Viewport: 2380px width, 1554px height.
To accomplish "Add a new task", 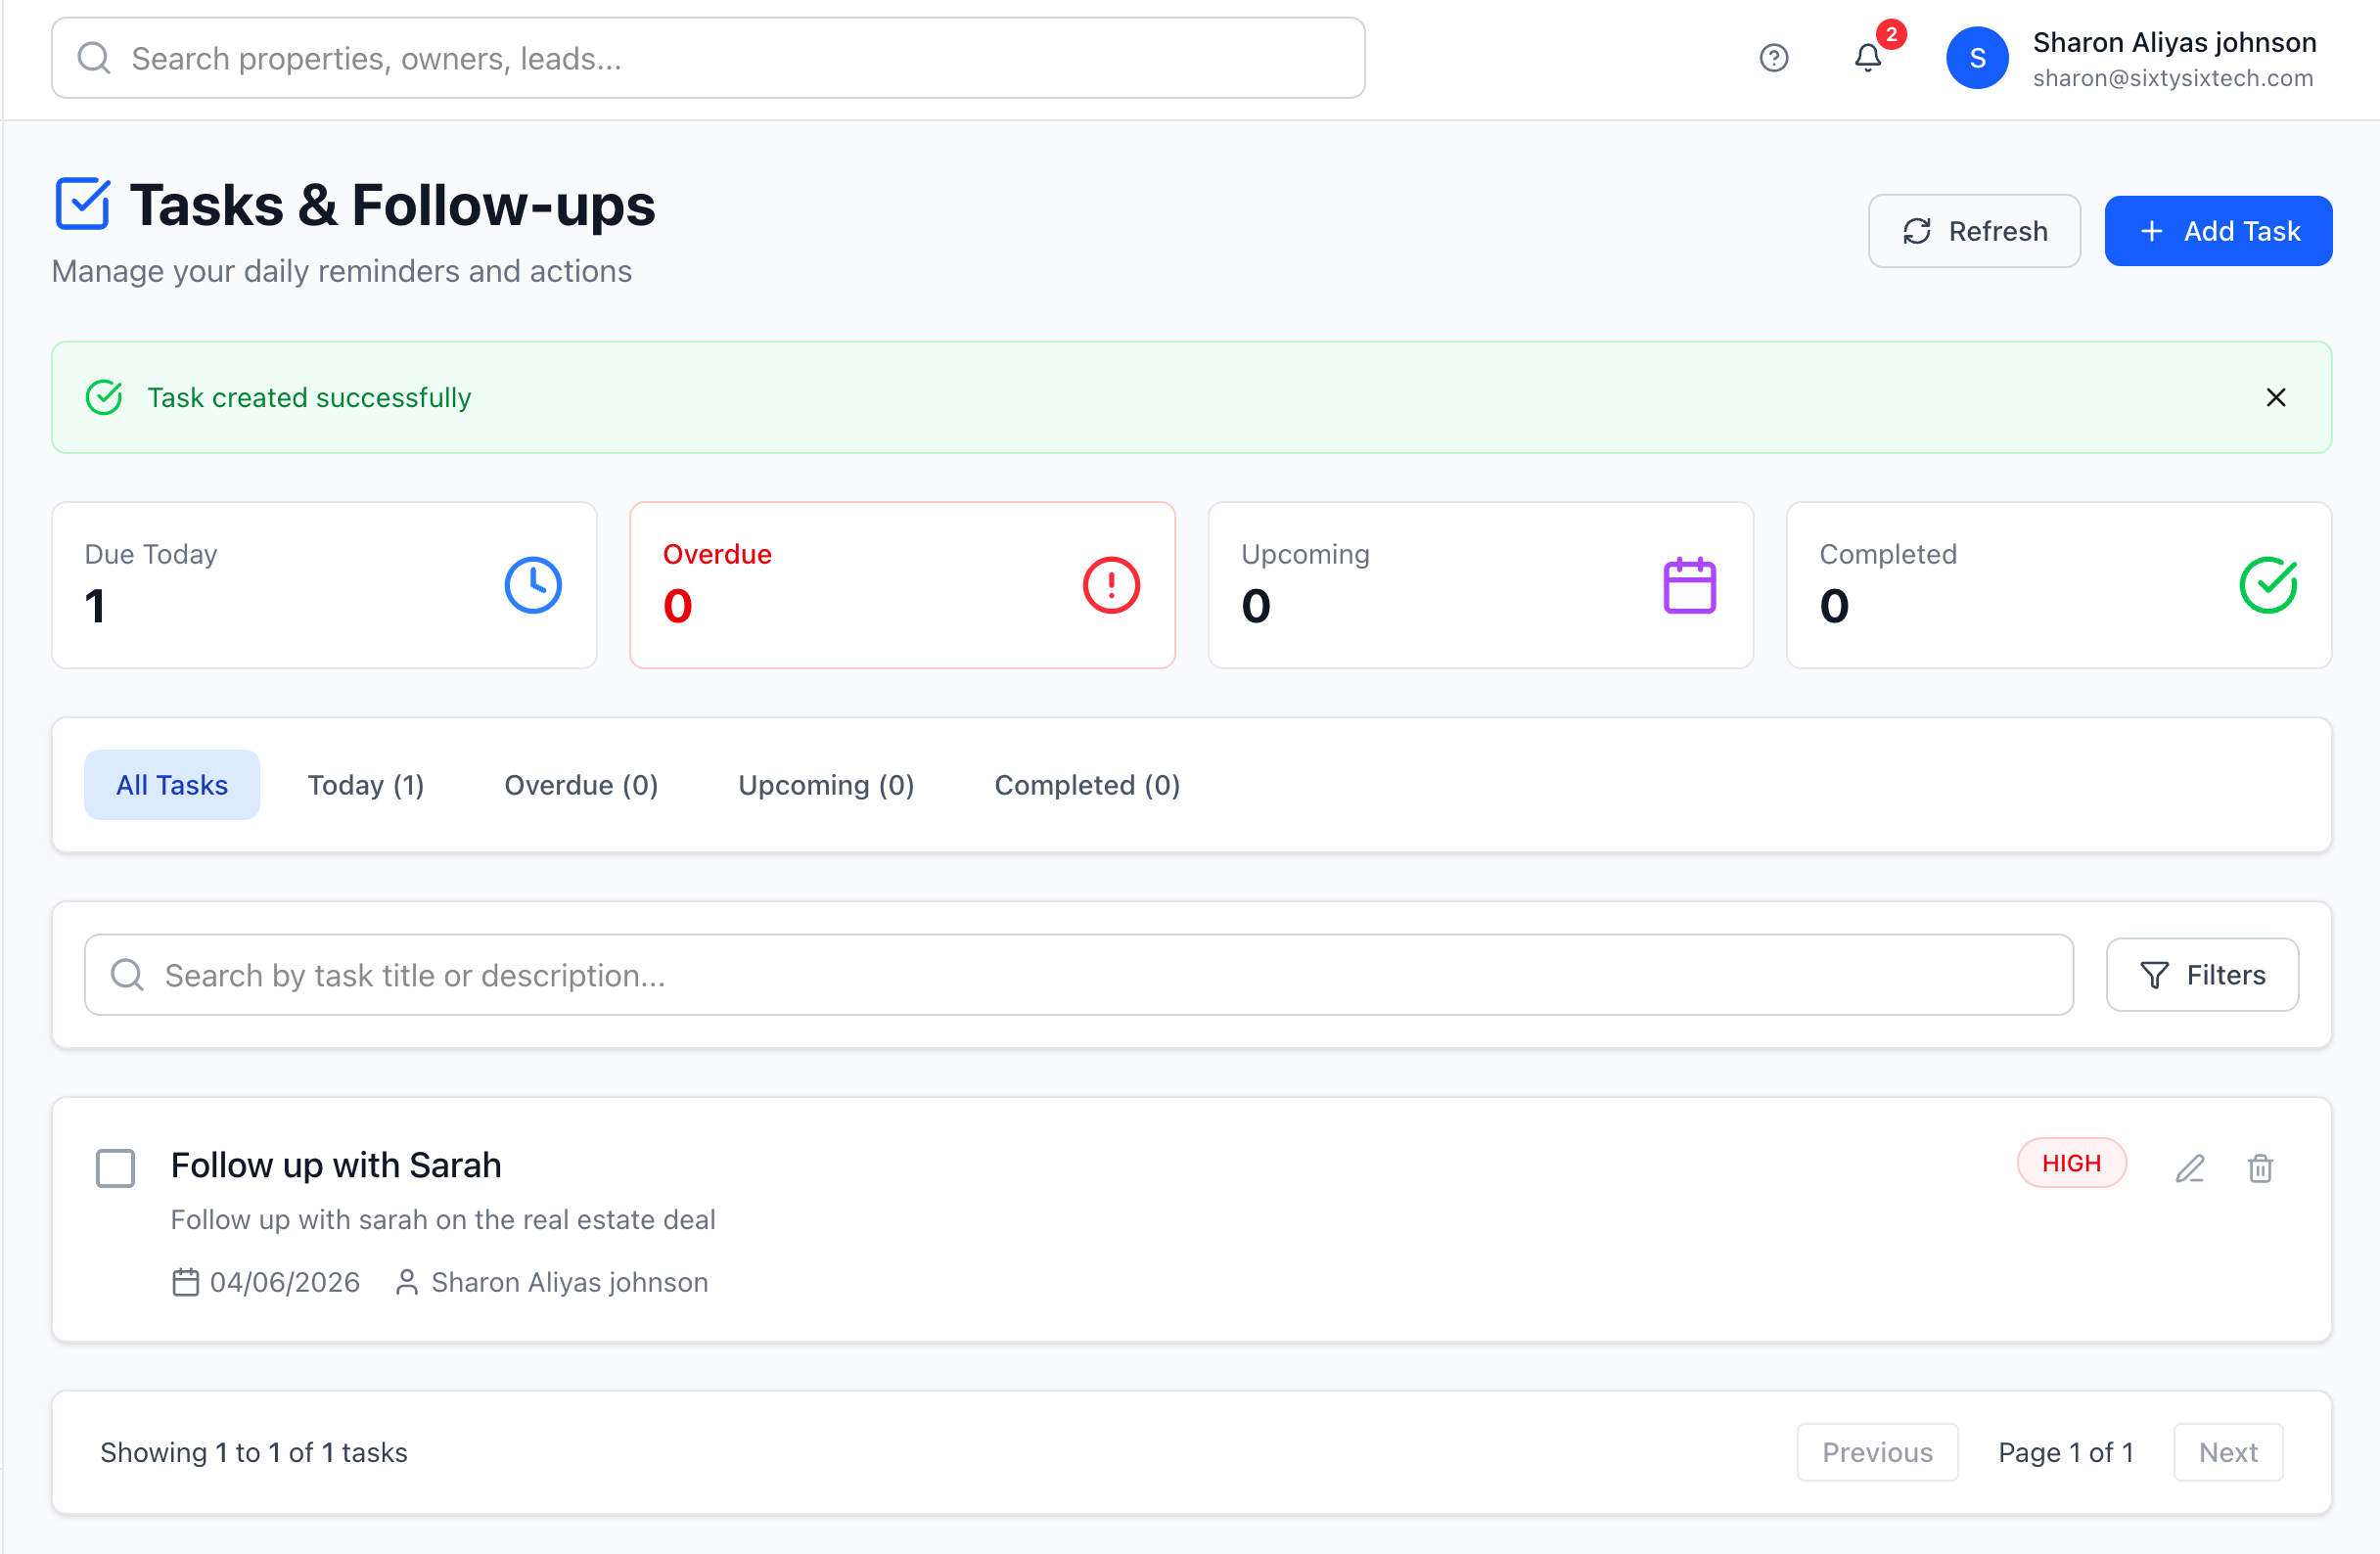I will click(2217, 231).
